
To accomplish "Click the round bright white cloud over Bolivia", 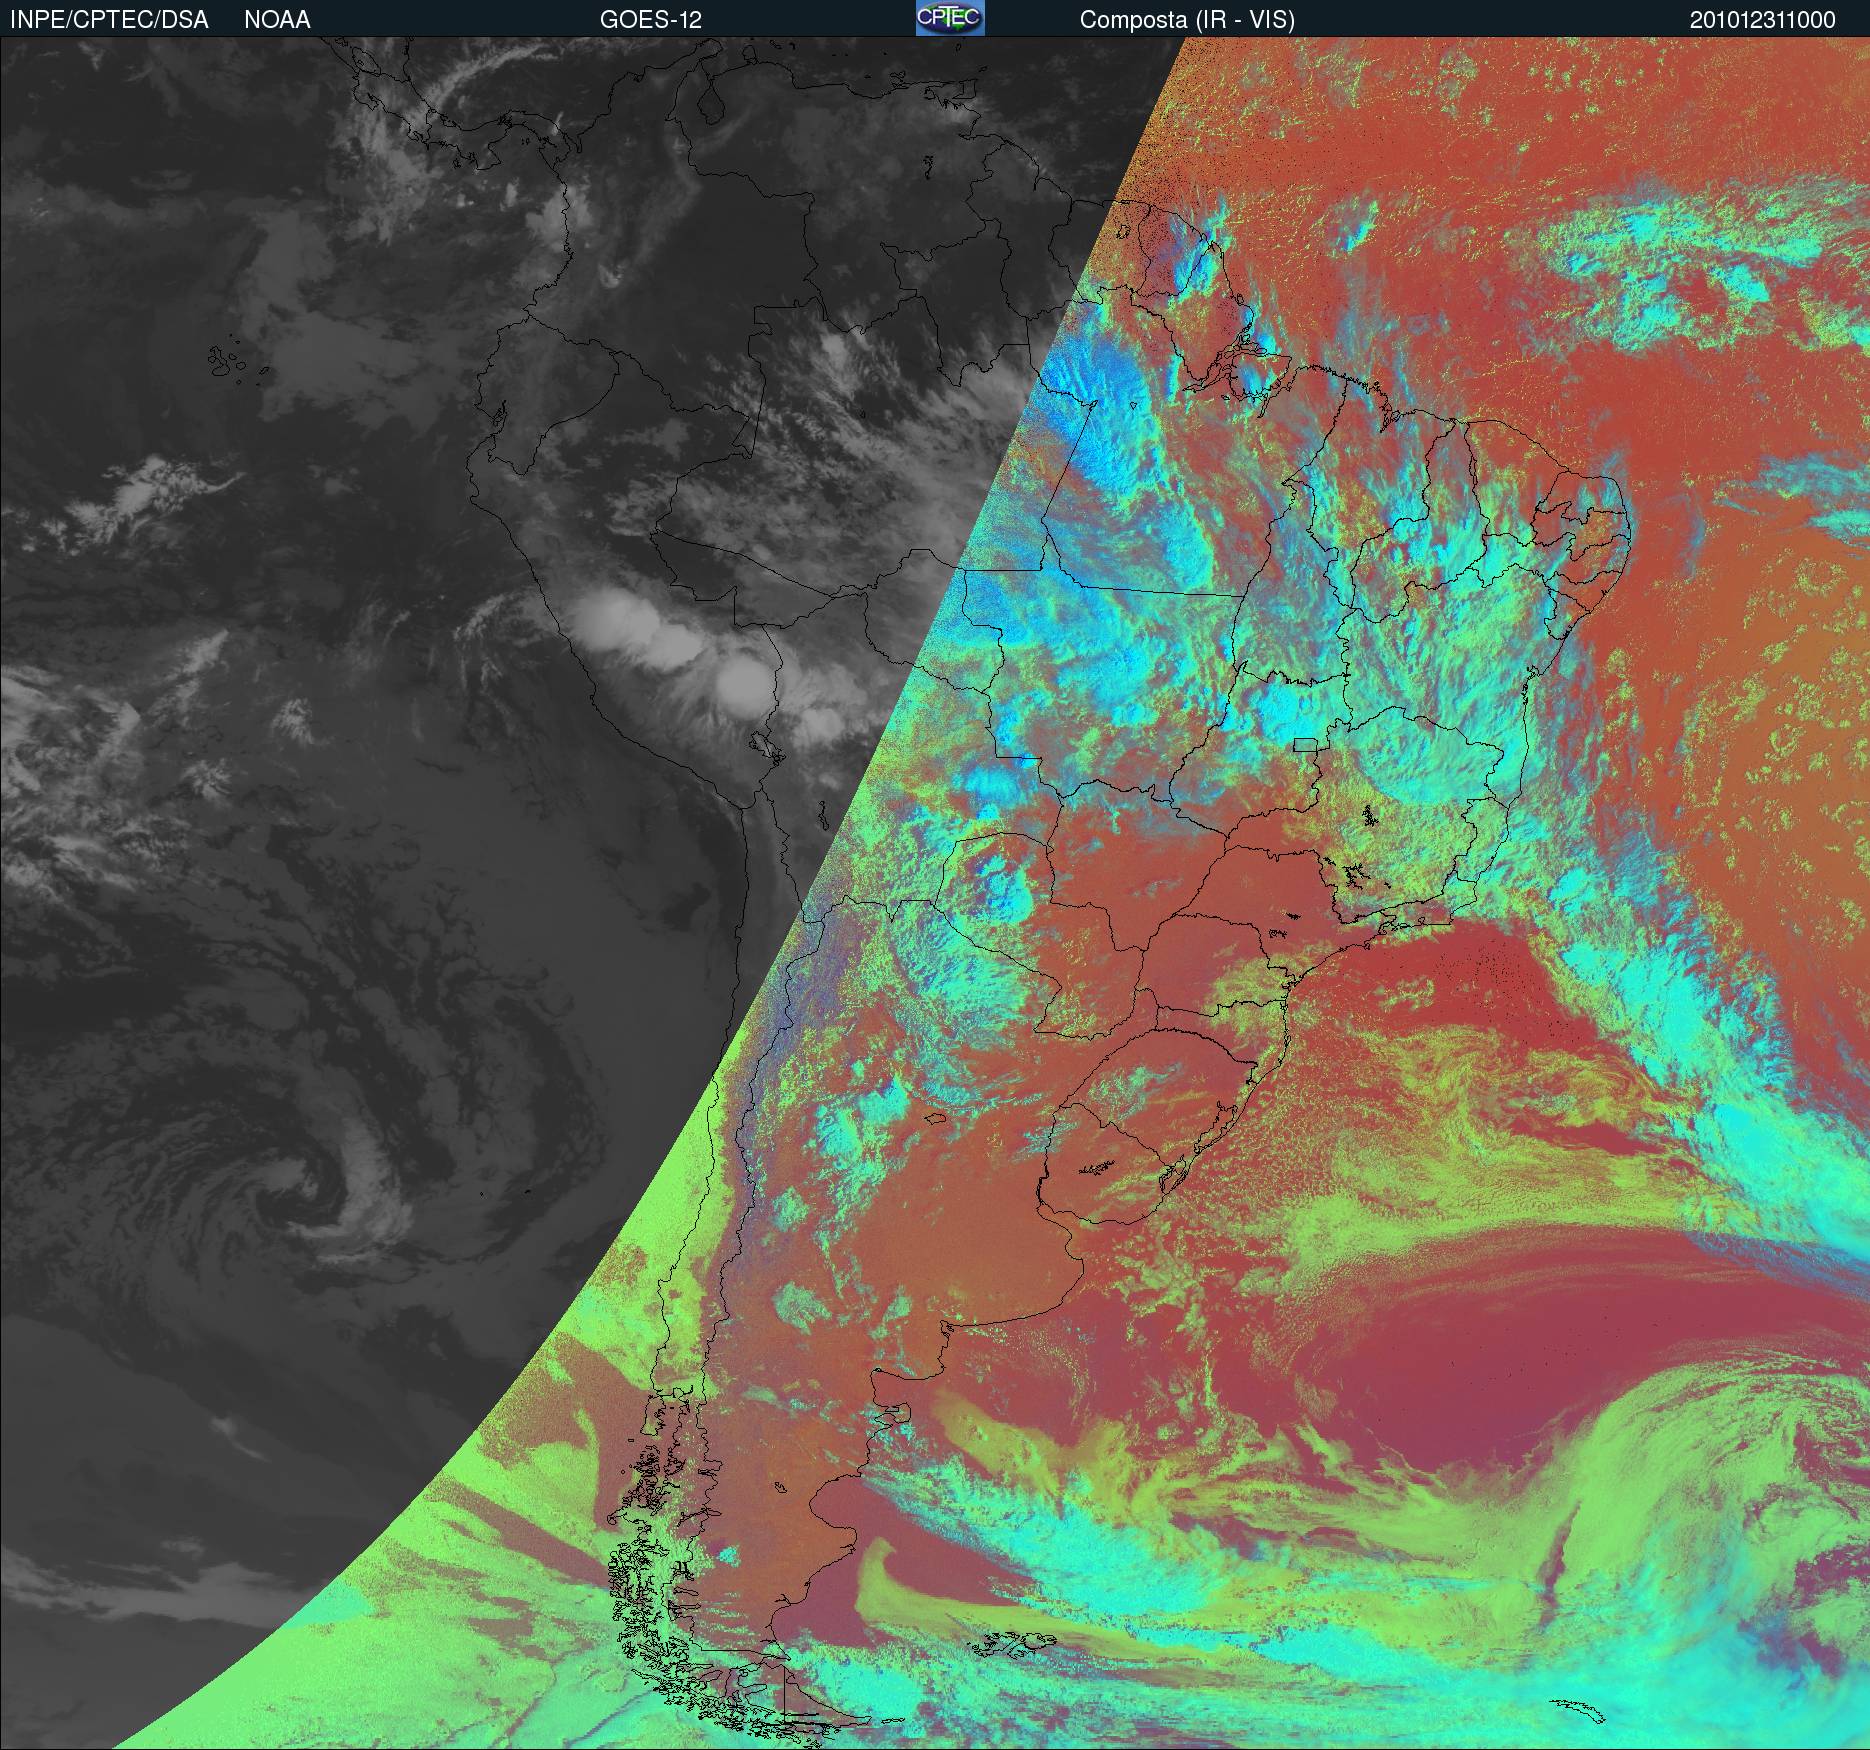I will (743, 680).
